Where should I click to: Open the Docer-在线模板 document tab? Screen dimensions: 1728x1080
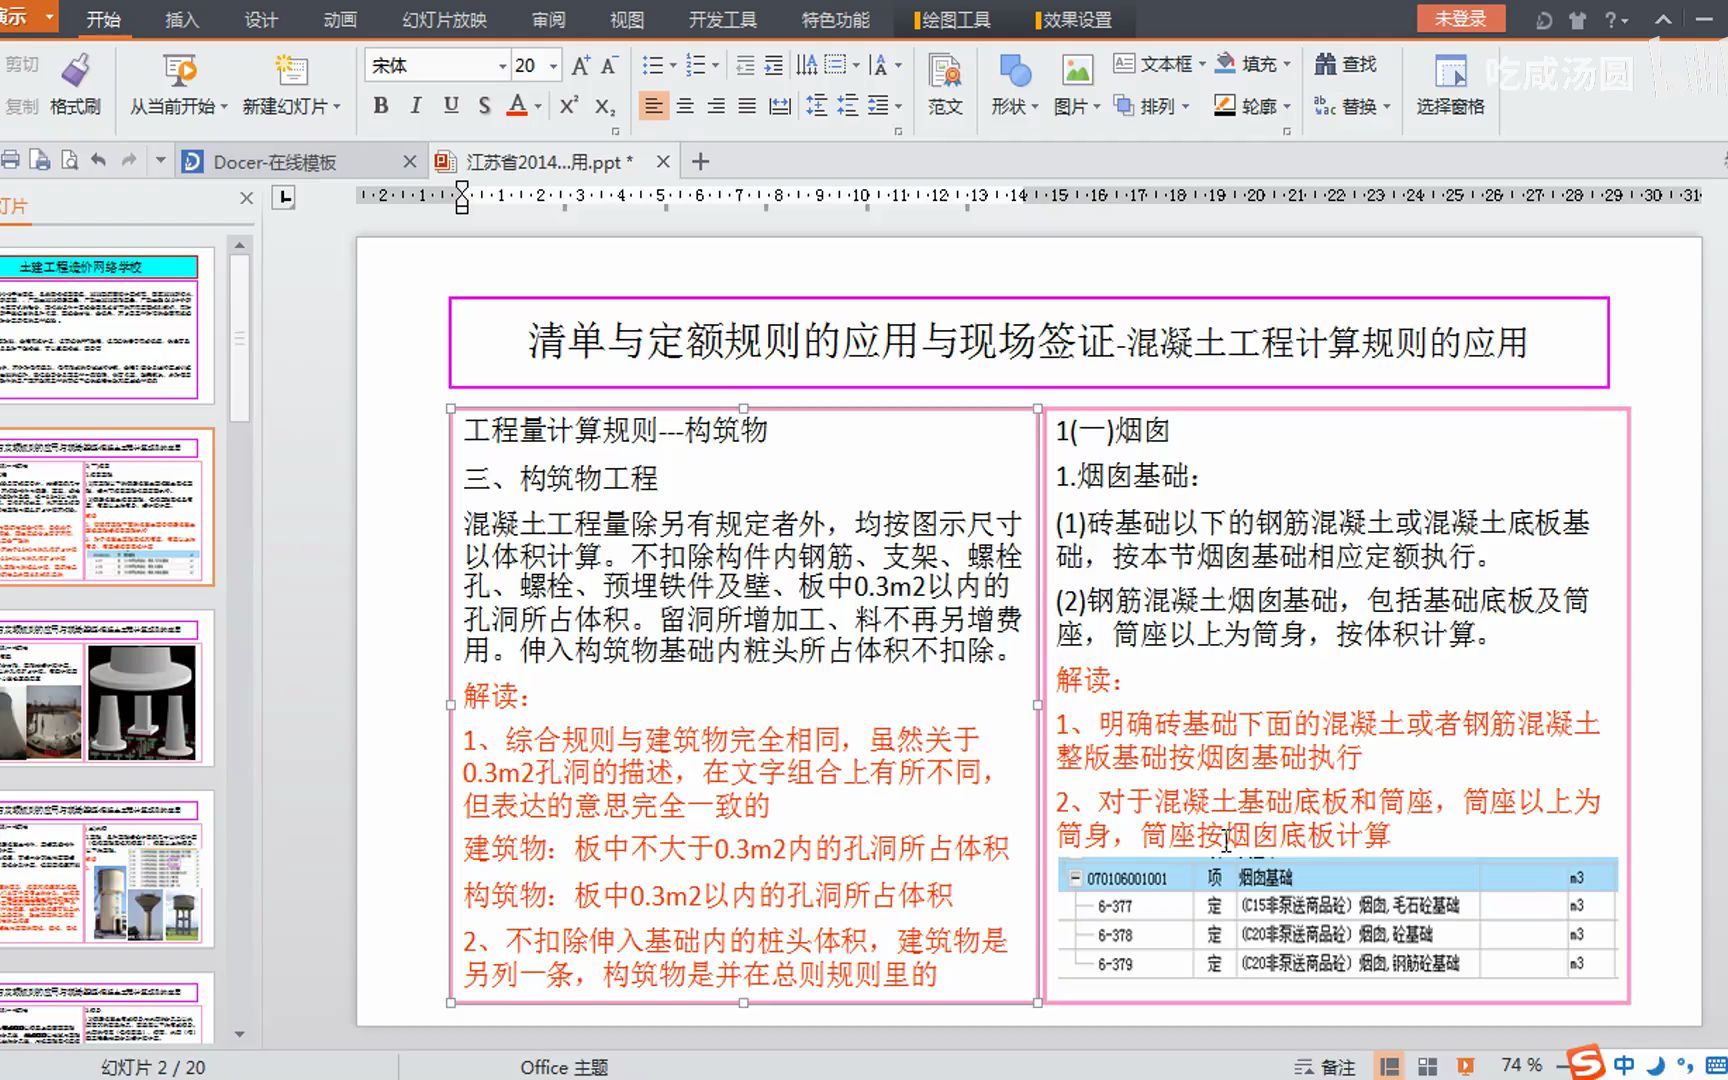click(x=275, y=160)
